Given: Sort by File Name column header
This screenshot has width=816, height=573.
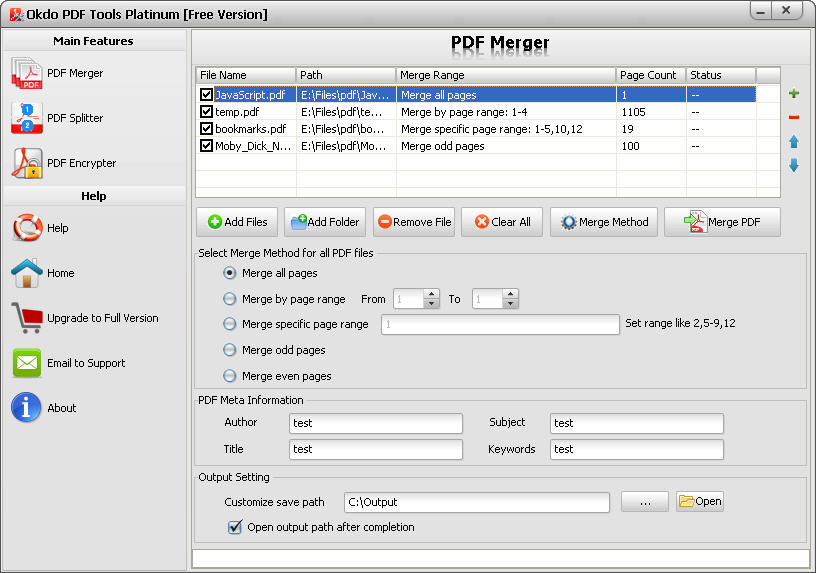Looking at the screenshot, I should [246, 75].
